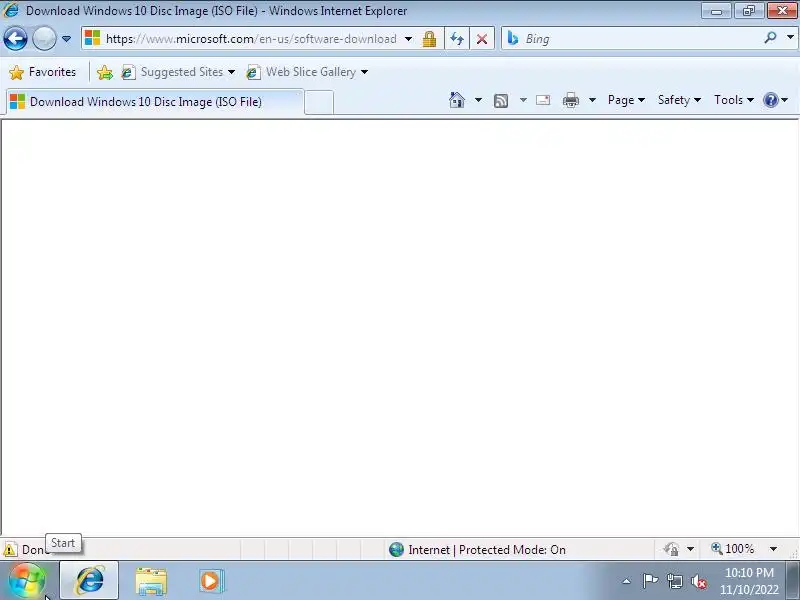Viewport: 800px width, 600px height.
Task: Click the 100% zoom level button
Action: (733, 548)
